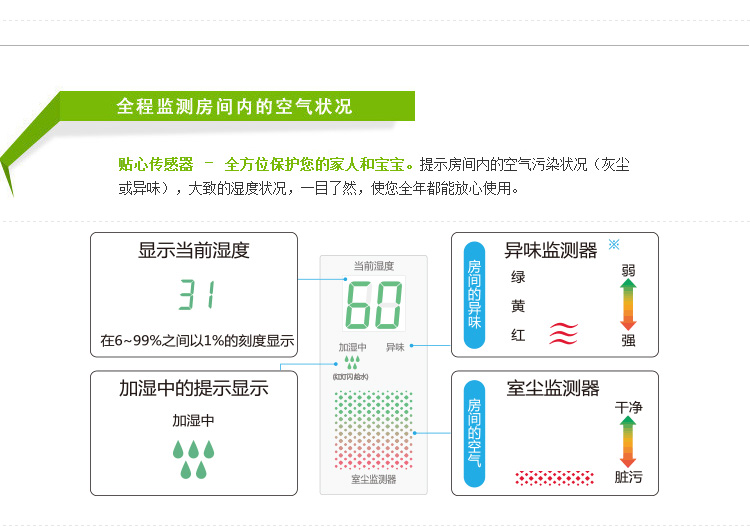Click the weak-to-strong odor gradient arrow

pos(628,304)
